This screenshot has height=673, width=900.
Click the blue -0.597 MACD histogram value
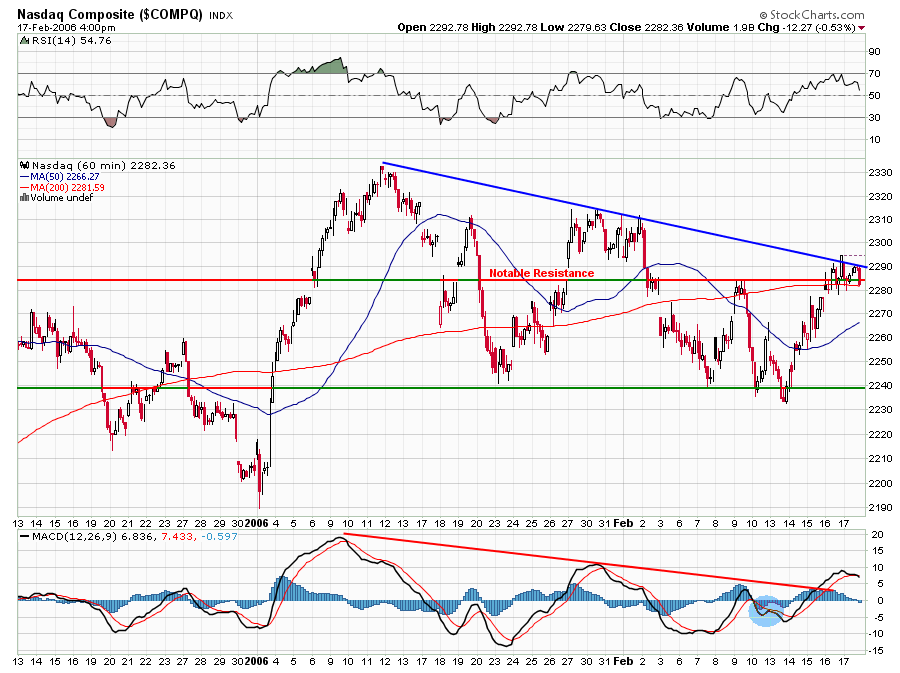[218, 536]
